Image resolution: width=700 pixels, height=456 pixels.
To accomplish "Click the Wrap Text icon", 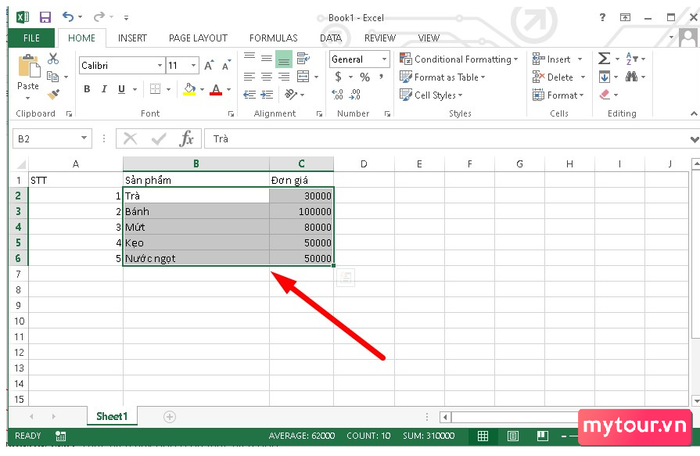I will (x=304, y=58).
